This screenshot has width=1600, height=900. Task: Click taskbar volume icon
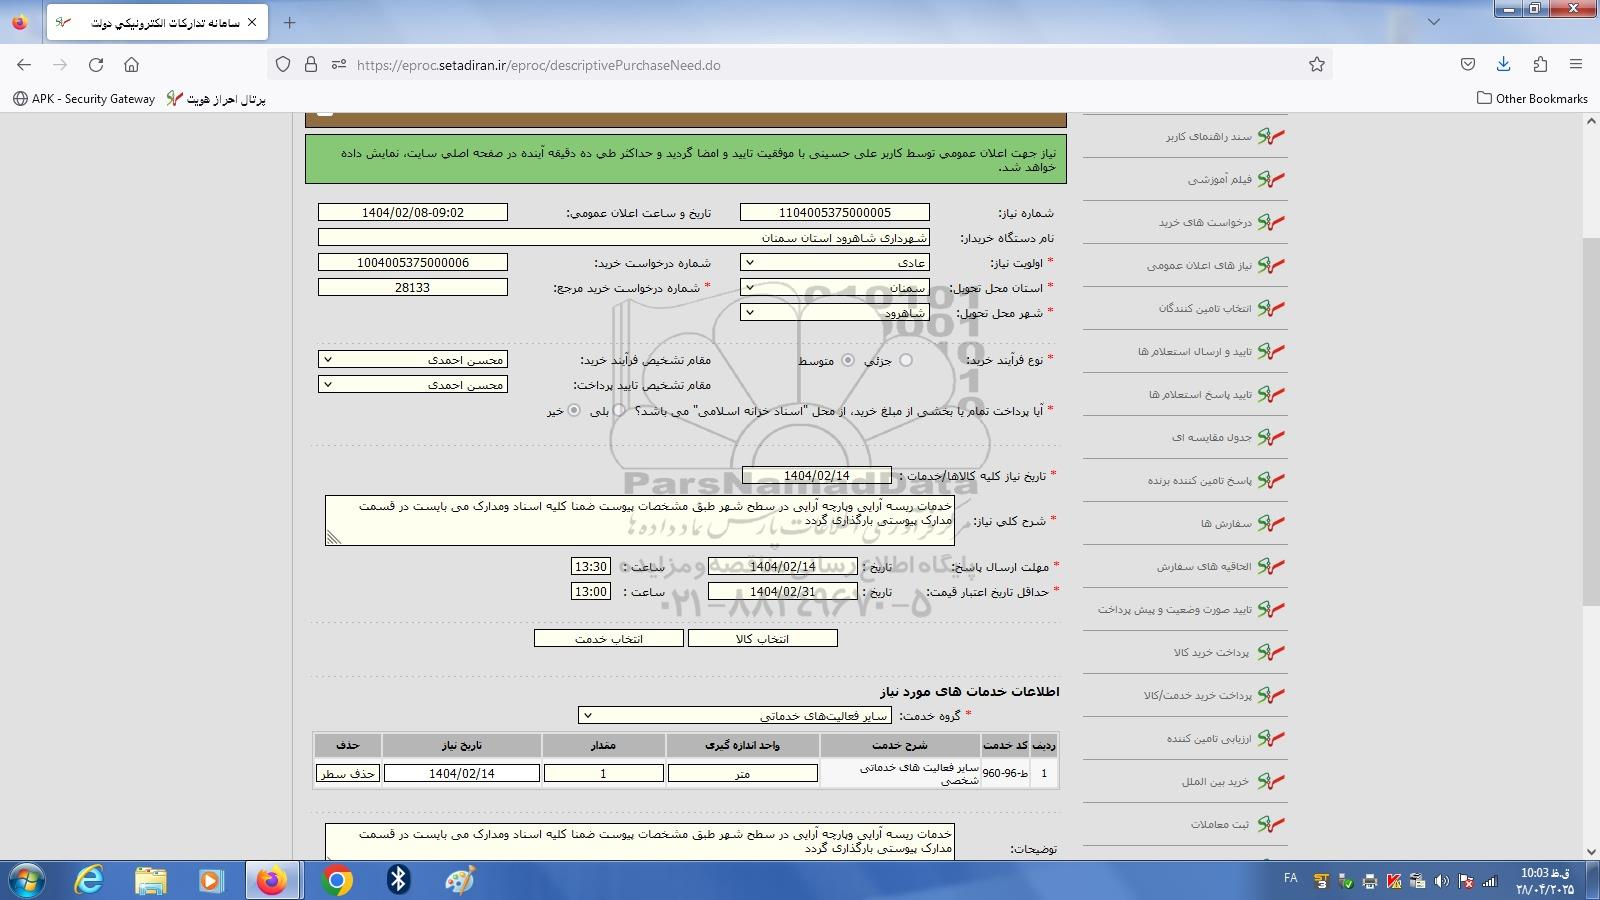pos(1441,881)
